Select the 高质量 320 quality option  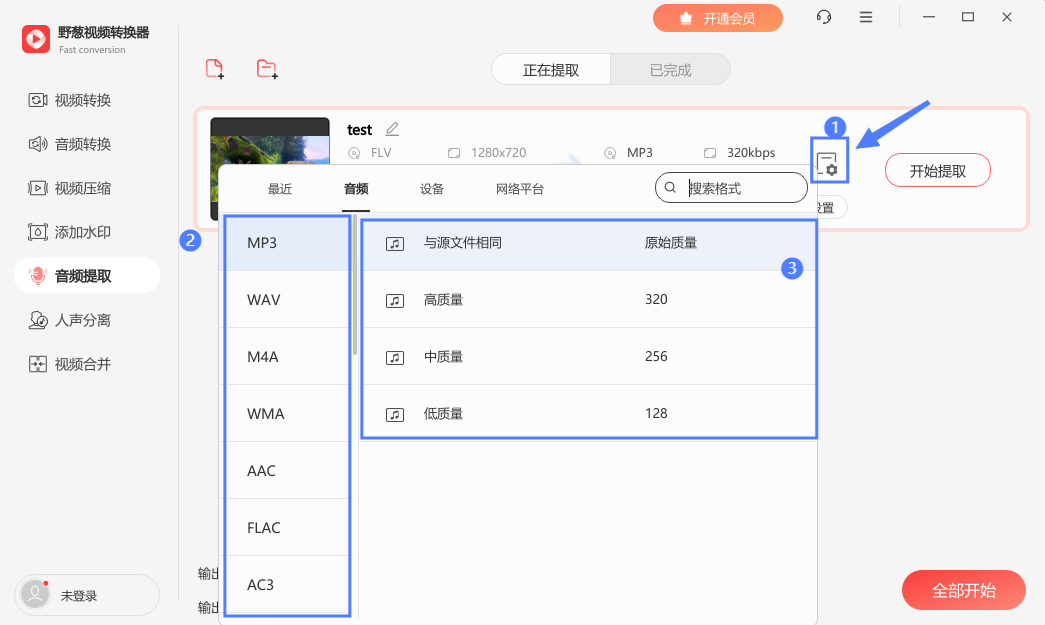tap(589, 299)
